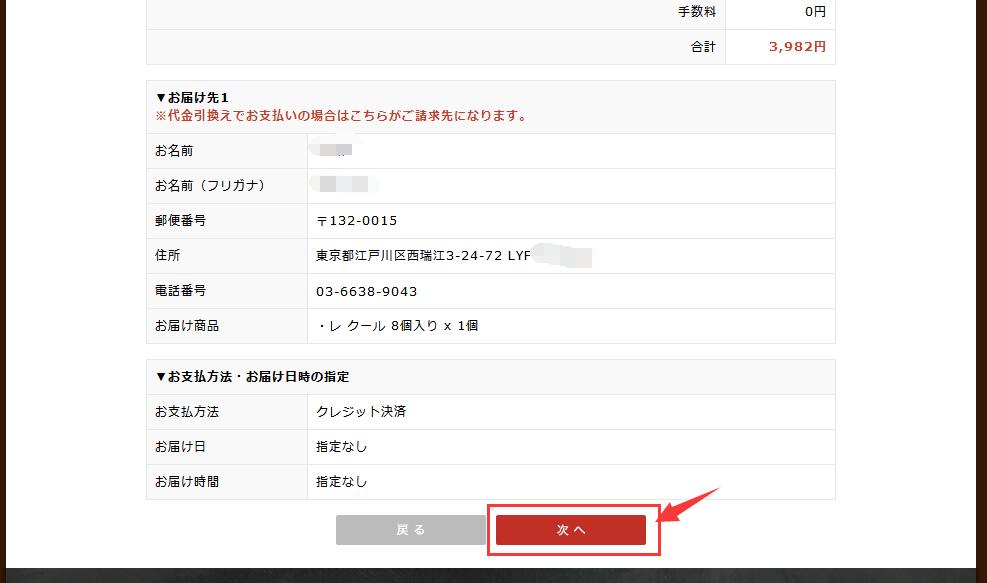The width and height of the screenshot is (987, 583).
Task: Click the お名前（フリガナ） label
Action: (210, 186)
